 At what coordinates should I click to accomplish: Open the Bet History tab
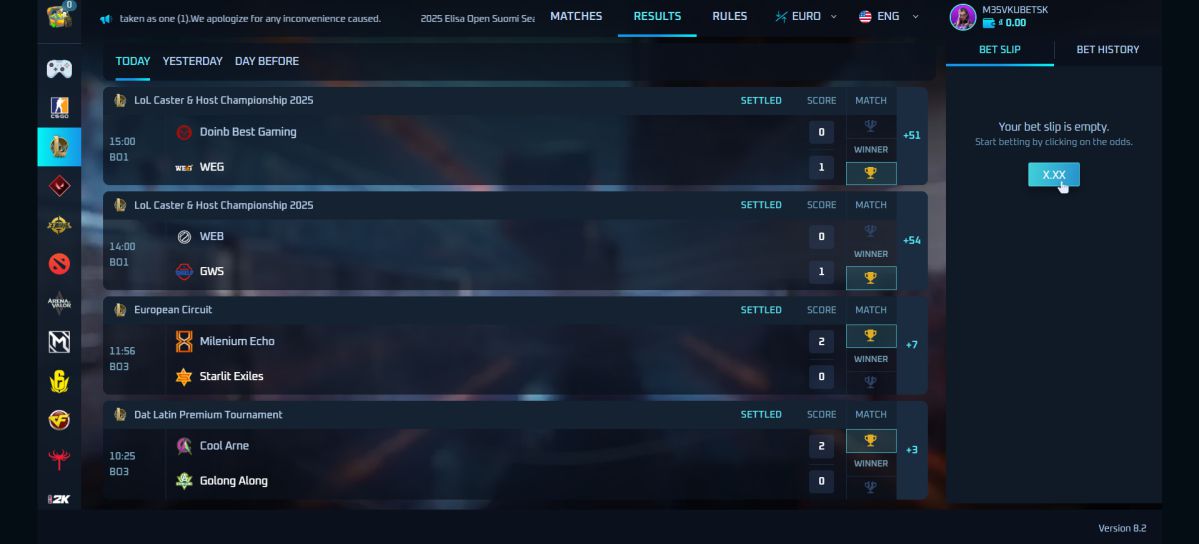pos(1107,50)
